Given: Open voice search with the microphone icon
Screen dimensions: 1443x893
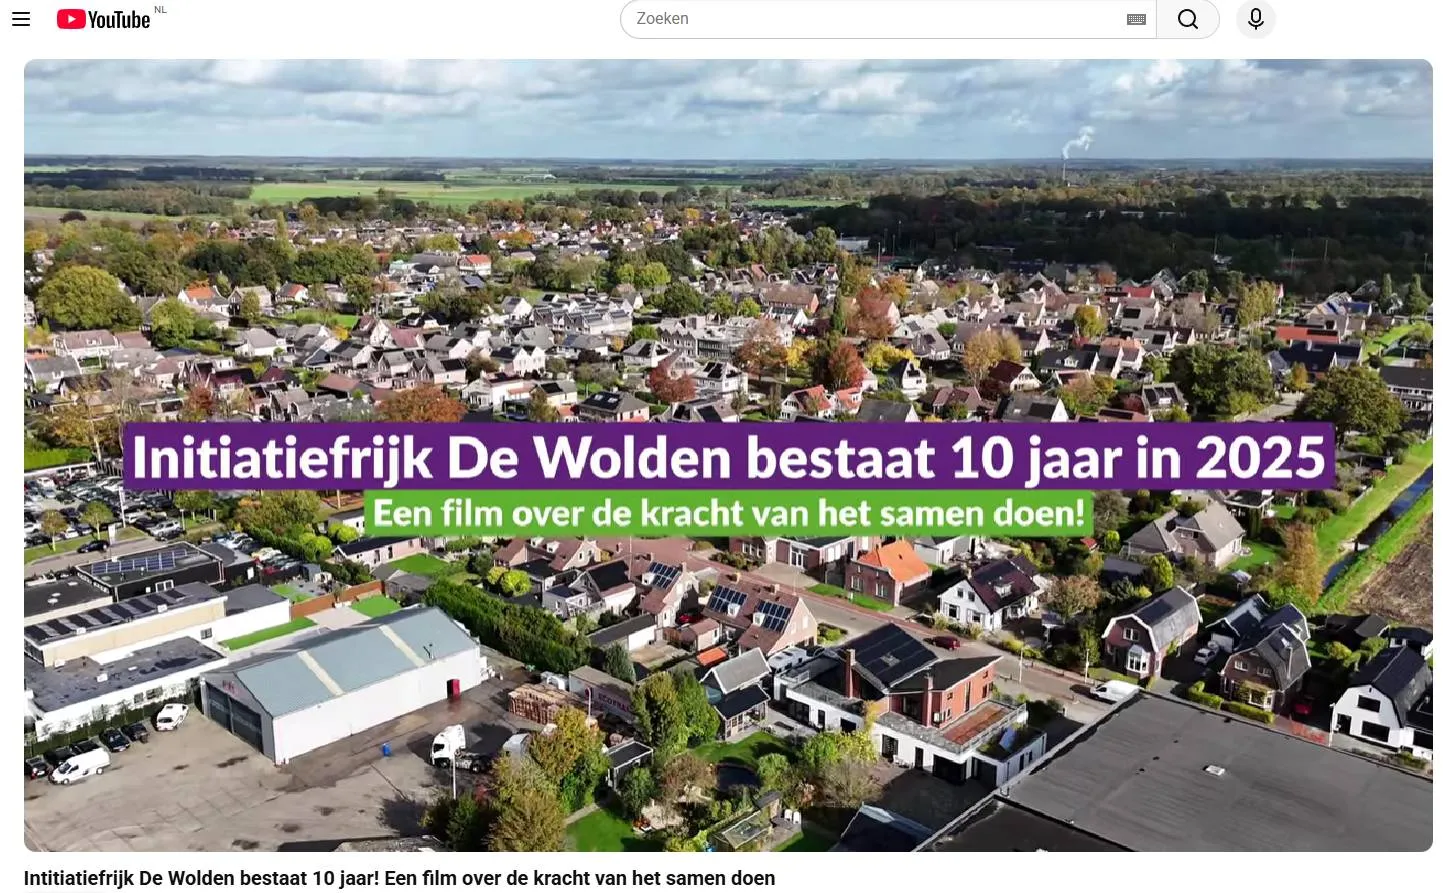Looking at the screenshot, I should [1256, 19].
